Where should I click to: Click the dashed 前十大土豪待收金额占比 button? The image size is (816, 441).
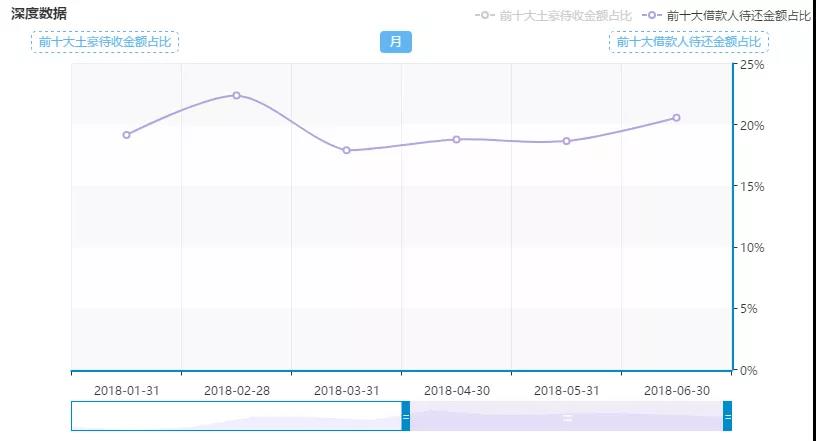point(105,42)
